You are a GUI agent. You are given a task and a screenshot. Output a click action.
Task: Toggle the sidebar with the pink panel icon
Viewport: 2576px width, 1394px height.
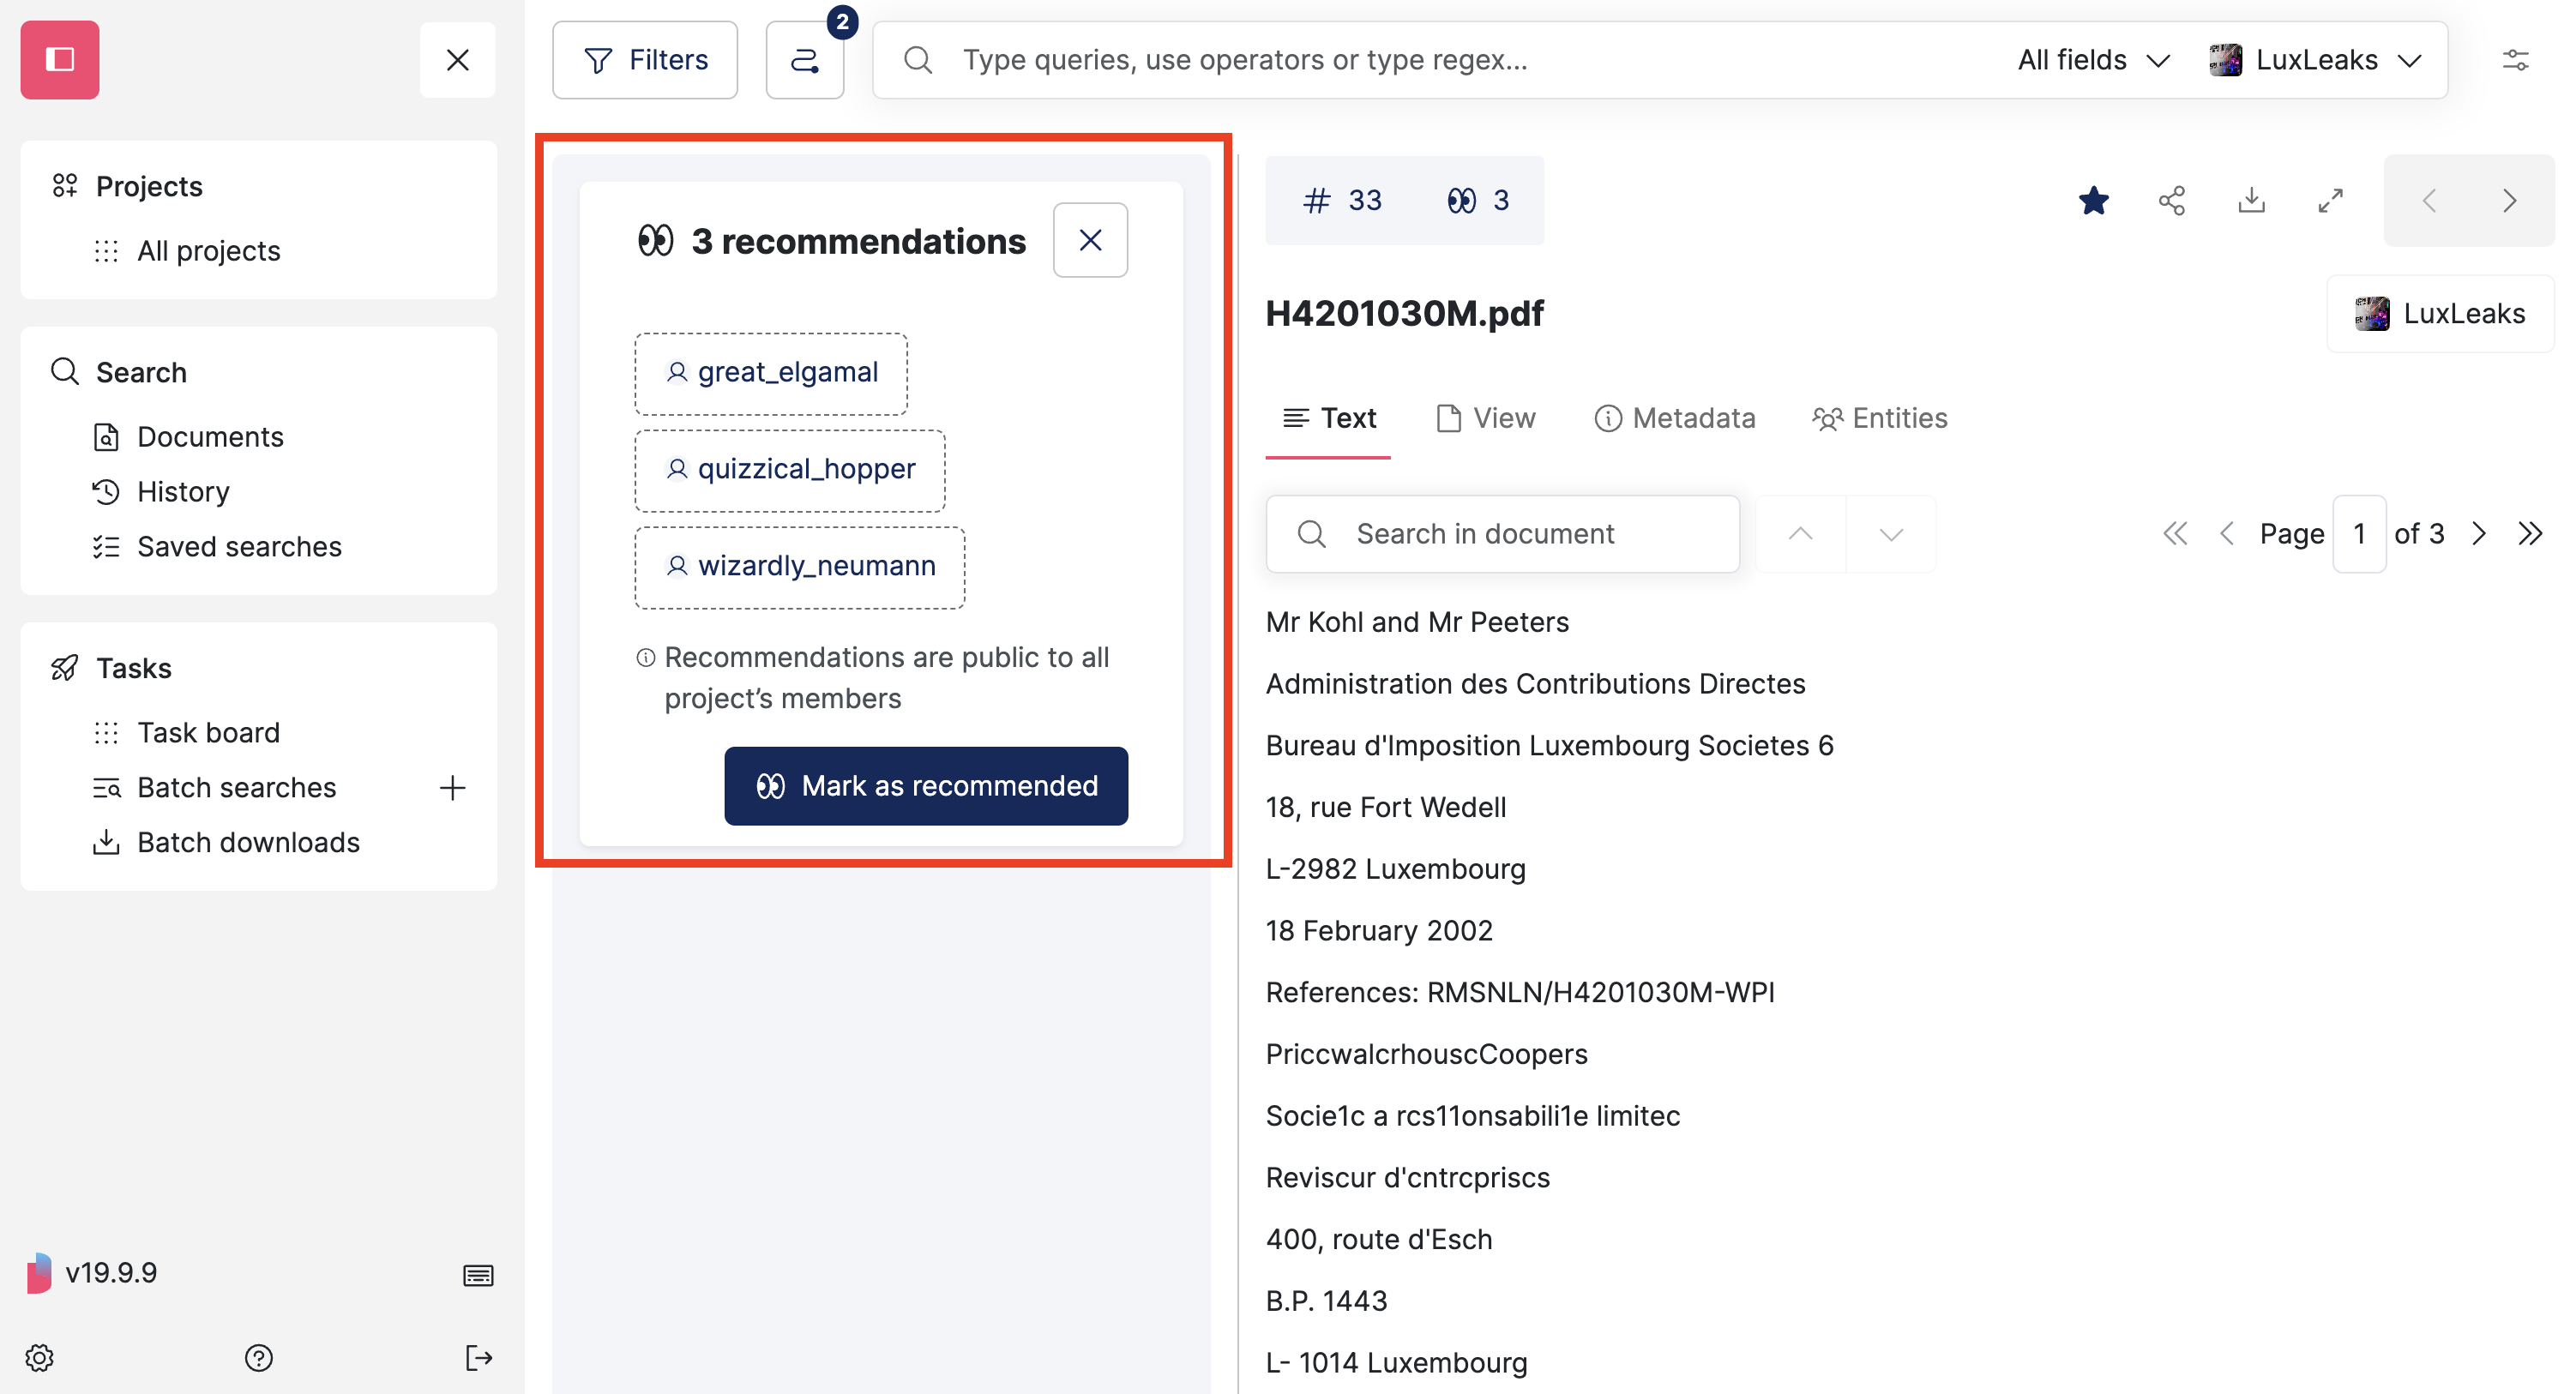(x=60, y=60)
